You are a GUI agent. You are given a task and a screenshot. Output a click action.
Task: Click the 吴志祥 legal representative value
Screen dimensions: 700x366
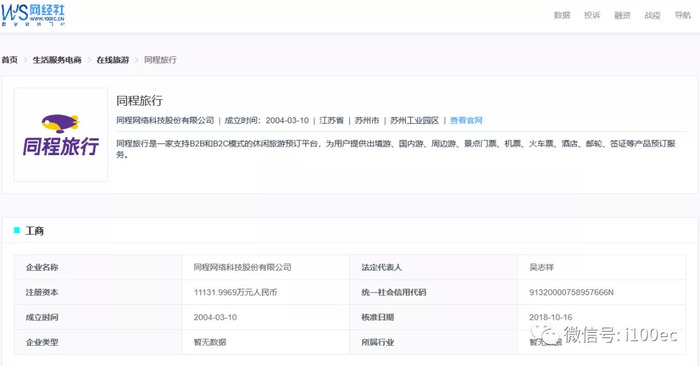[x=542, y=267]
